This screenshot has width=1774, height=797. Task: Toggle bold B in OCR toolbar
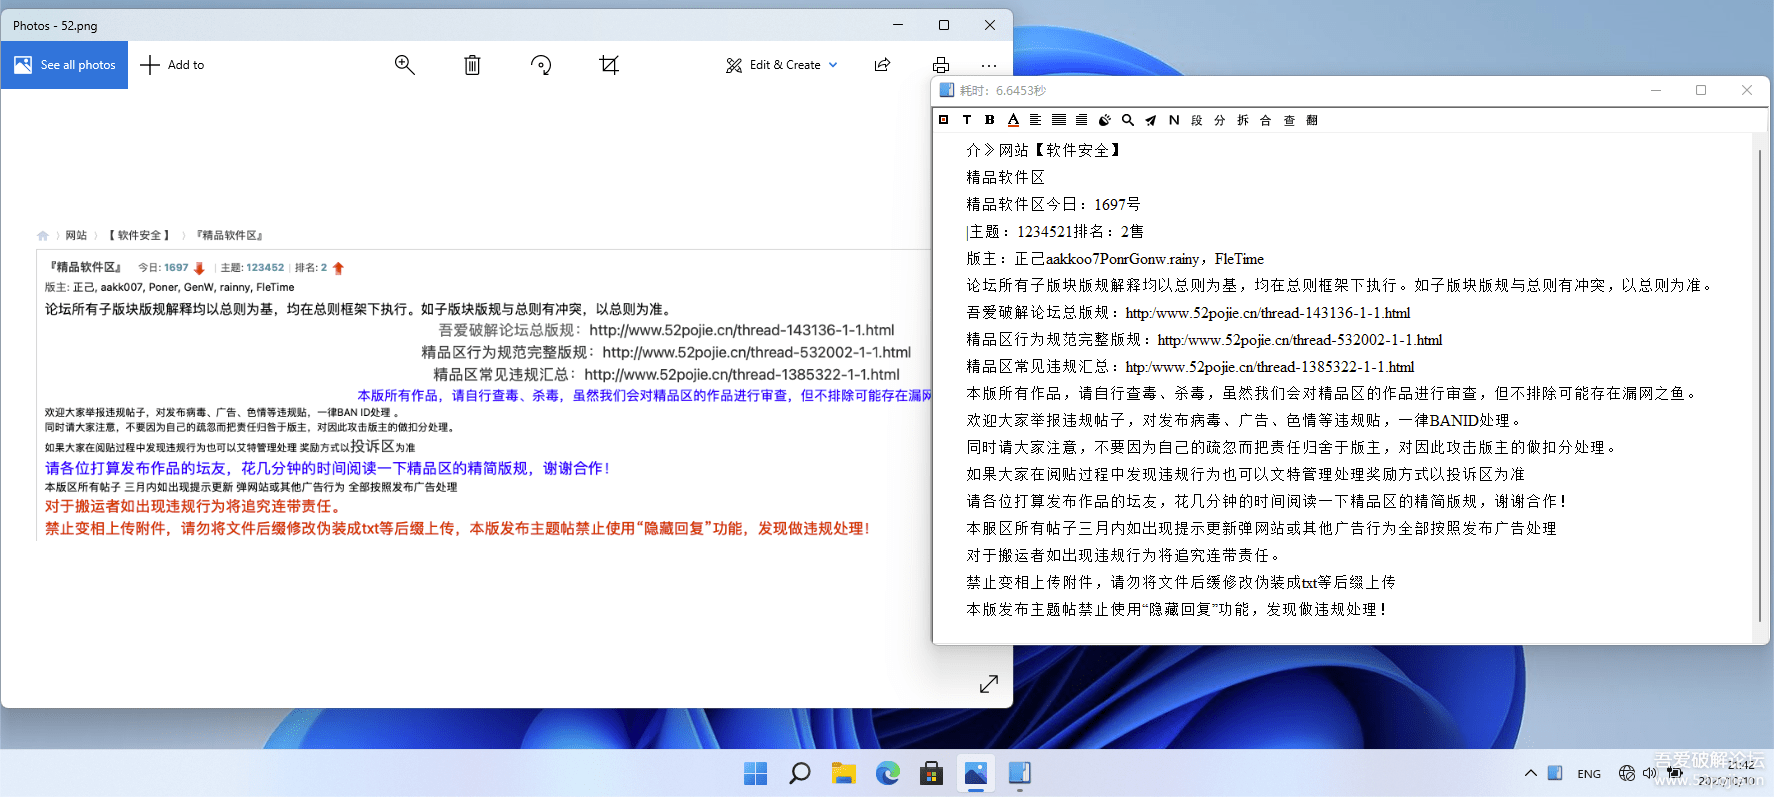pos(990,120)
